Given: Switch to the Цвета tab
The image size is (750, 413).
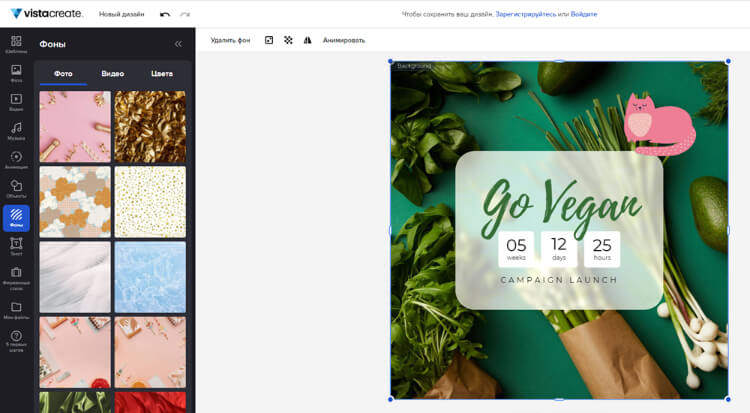Looking at the screenshot, I should click(162, 74).
